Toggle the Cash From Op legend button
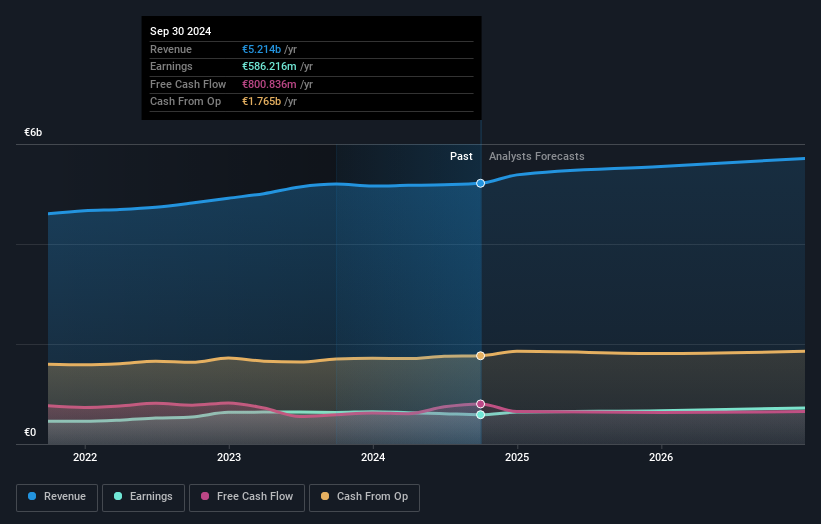The width and height of the screenshot is (821, 524). click(364, 497)
